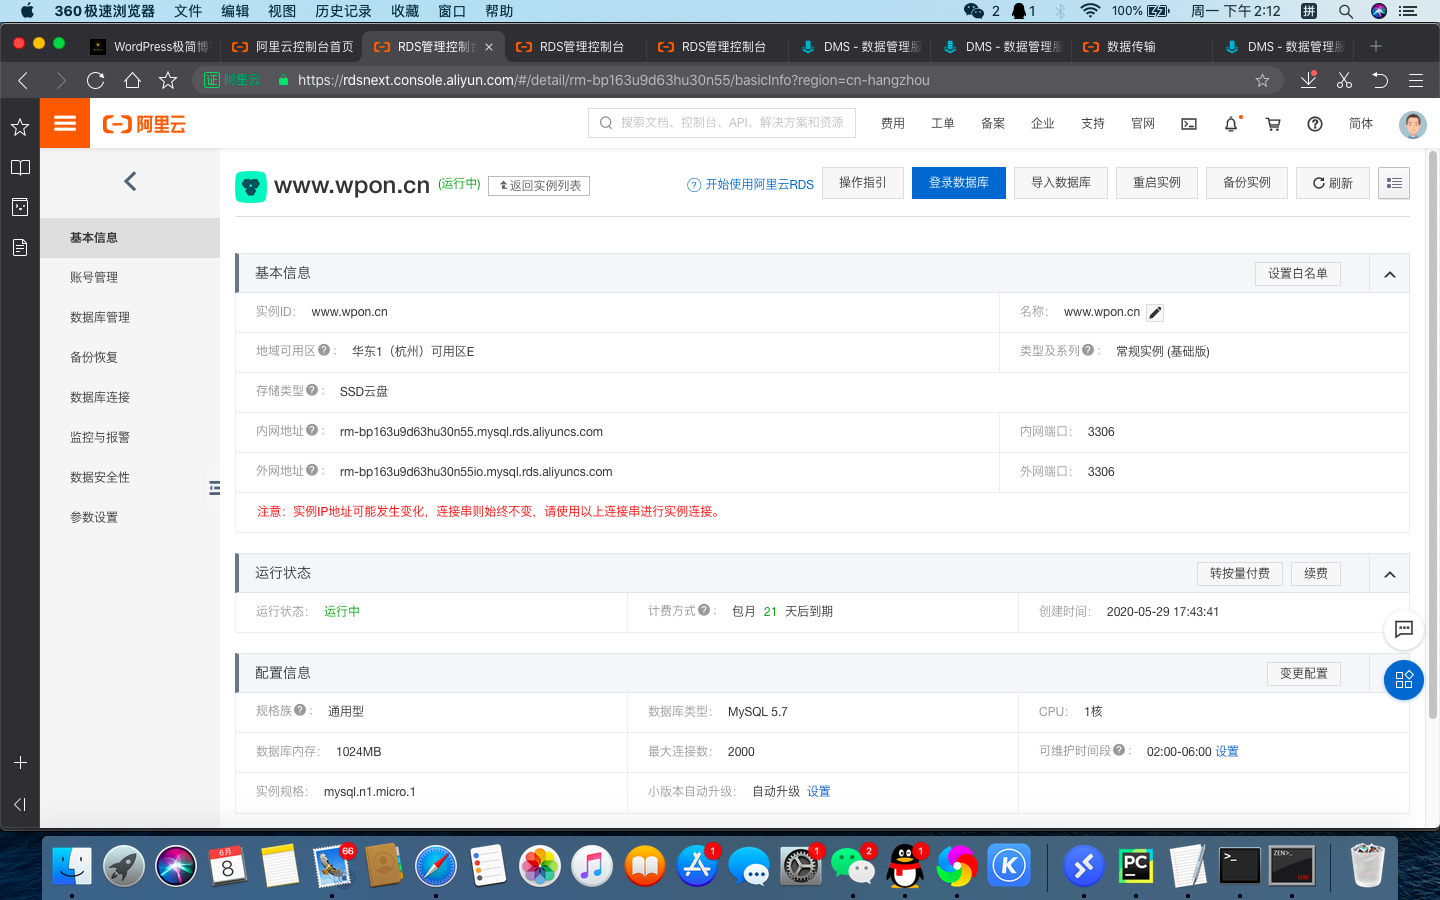Click the 续费 button

tap(1316, 574)
